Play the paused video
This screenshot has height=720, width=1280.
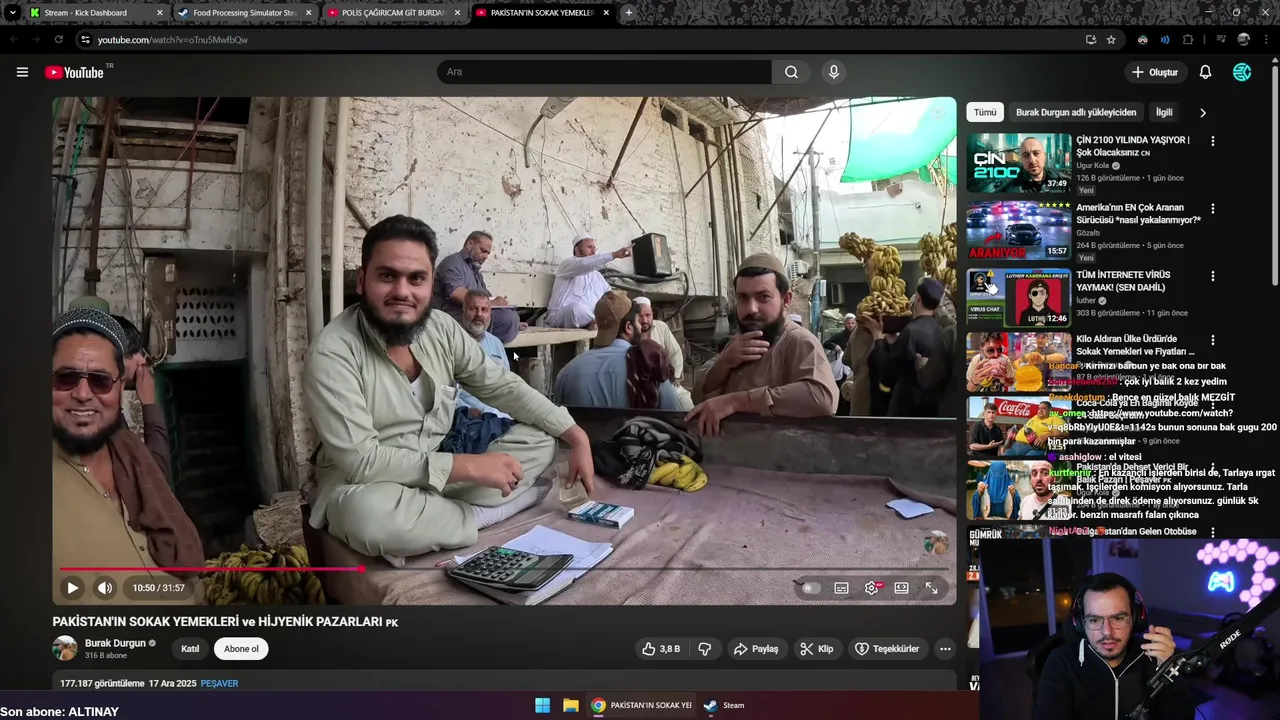coord(72,588)
